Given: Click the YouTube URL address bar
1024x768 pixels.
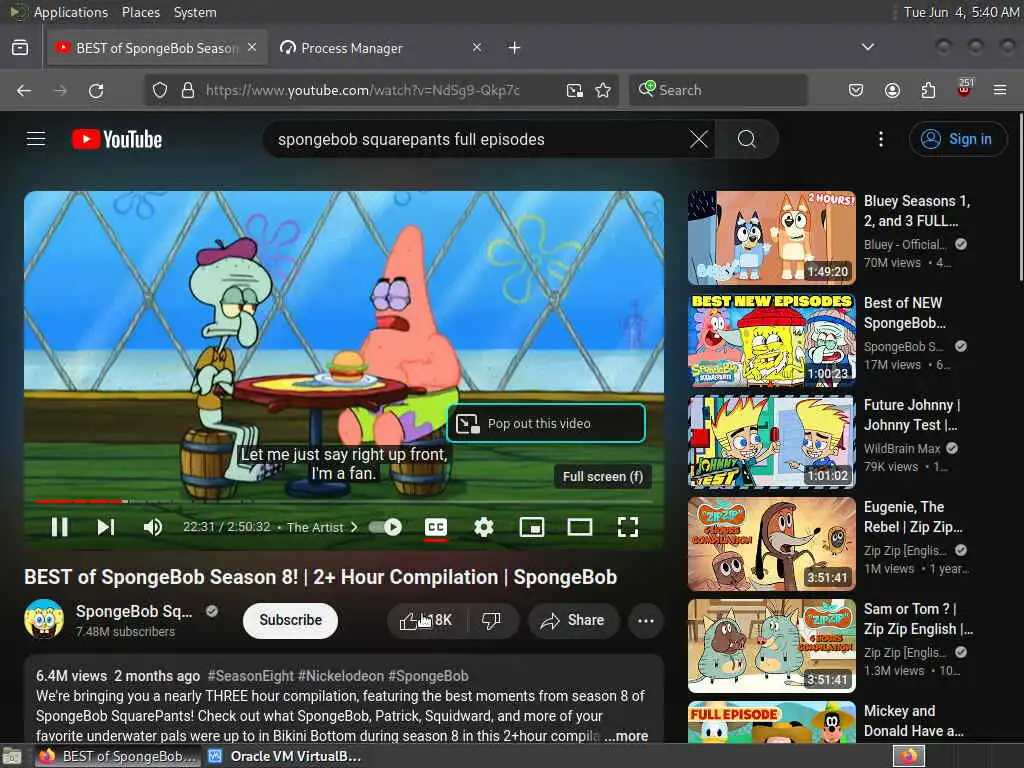Looking at the screenshot, I should click(x=362, y=90).
